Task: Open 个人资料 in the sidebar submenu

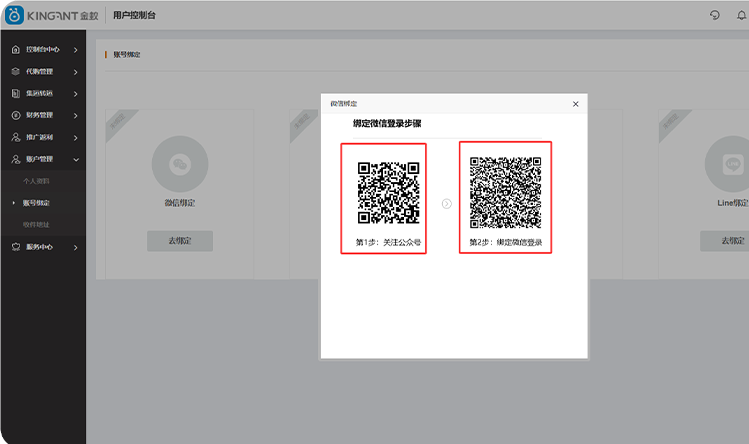Action: tap(36, 181)
